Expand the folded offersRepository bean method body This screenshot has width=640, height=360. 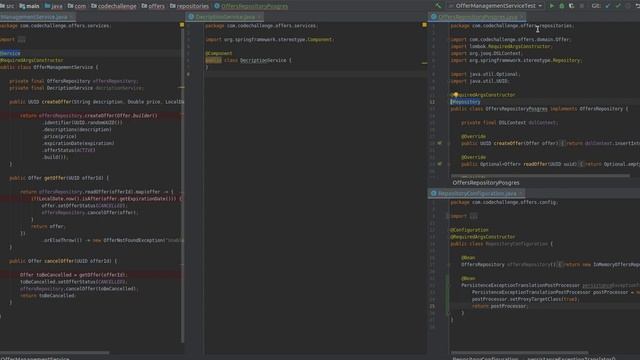point(560,265)
